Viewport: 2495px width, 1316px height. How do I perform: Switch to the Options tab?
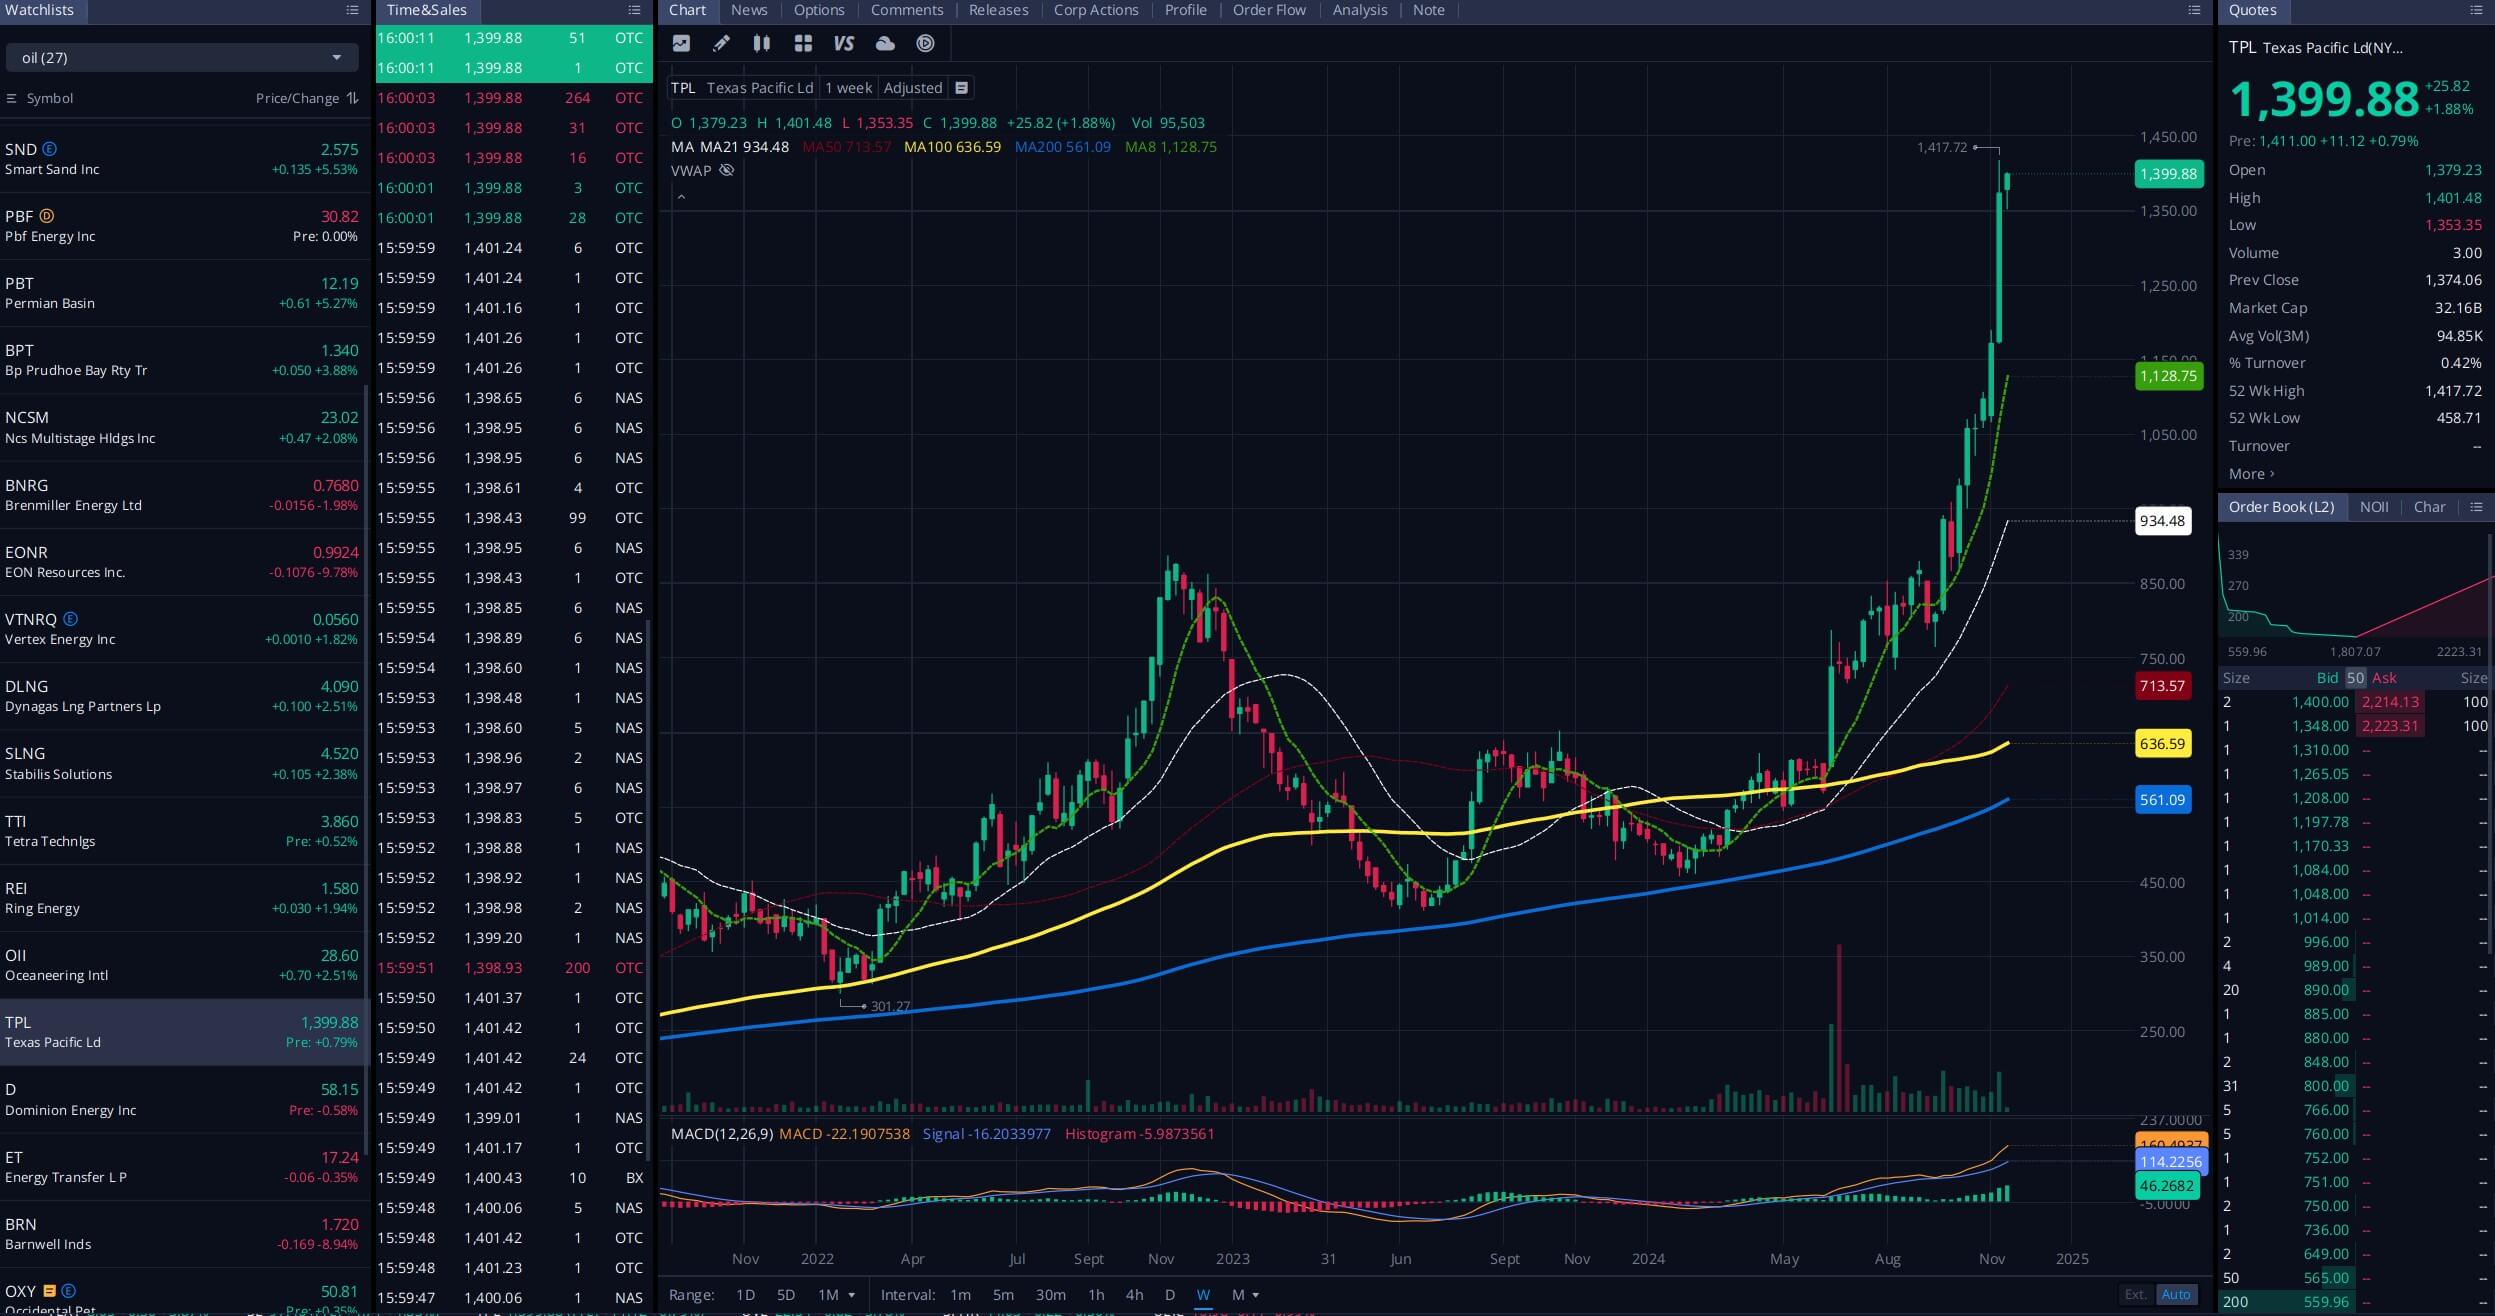[x=819, y=10]
